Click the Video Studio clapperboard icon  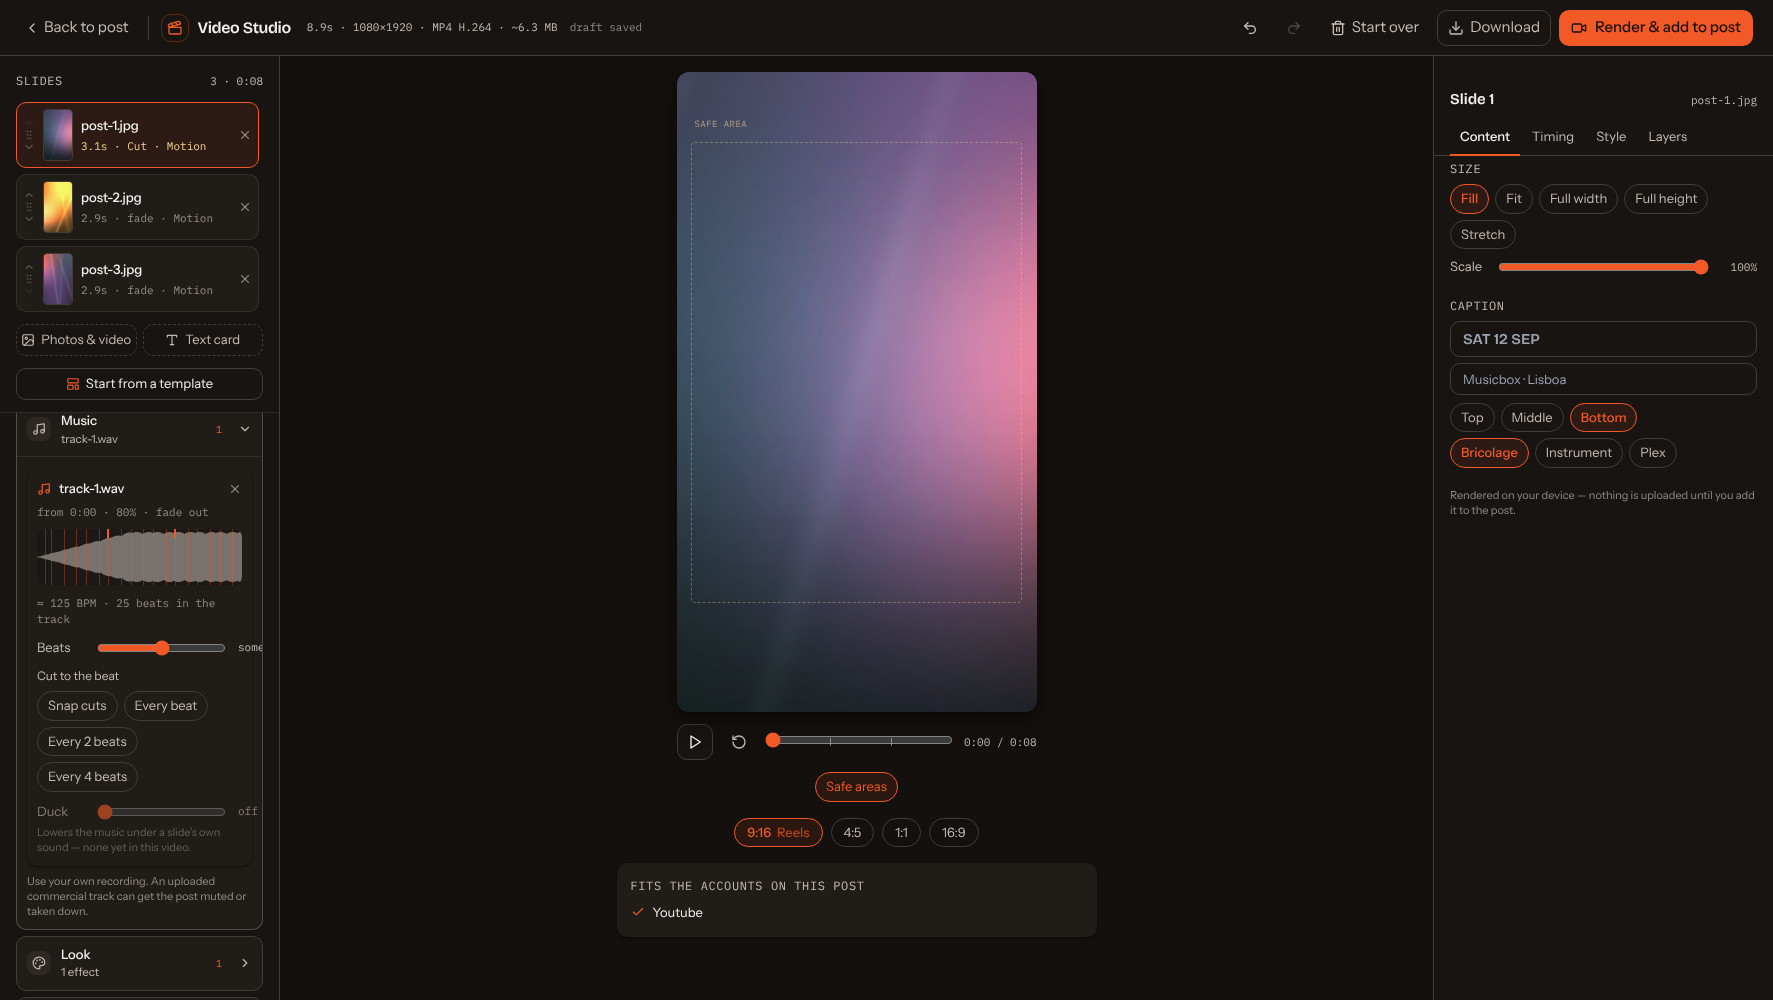click(x=175, y=28)
